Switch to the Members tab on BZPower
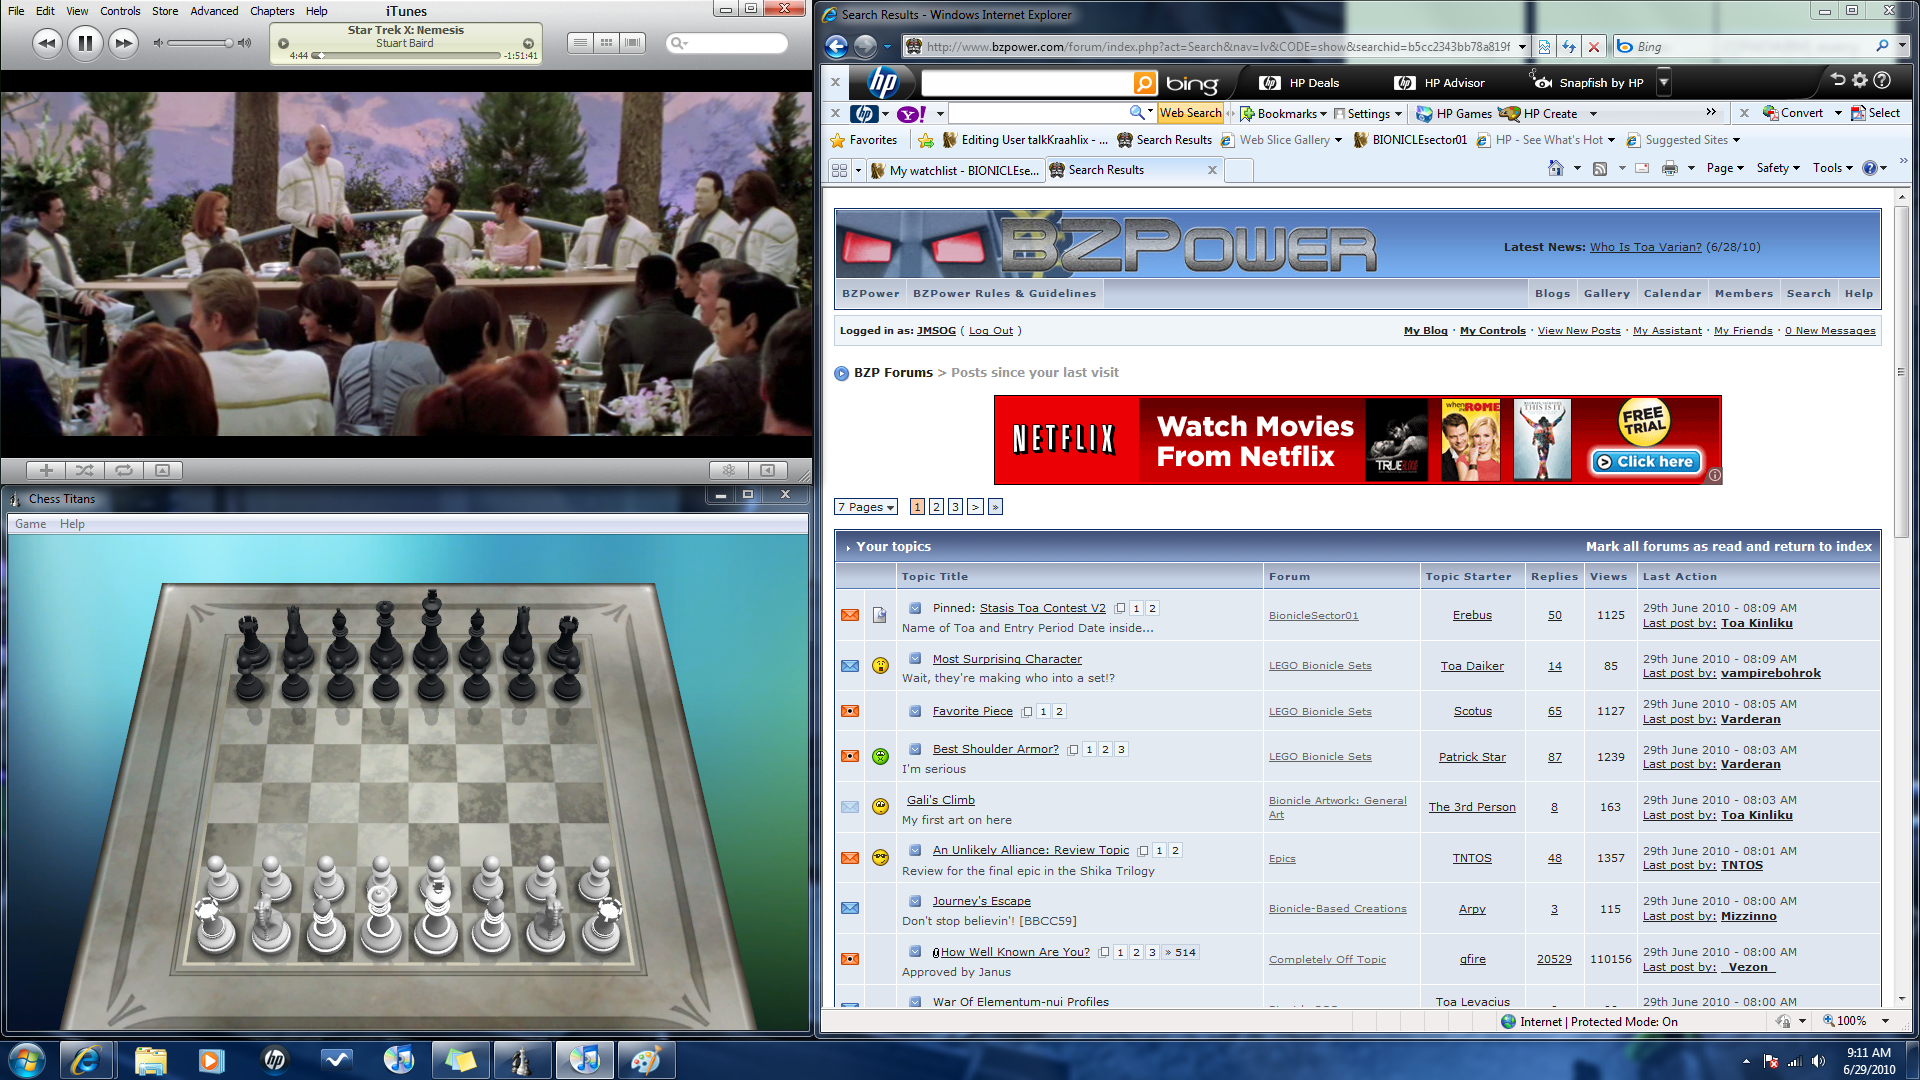The width and height of the screenshot is (1920, 1080). (x=1744, y=293)
